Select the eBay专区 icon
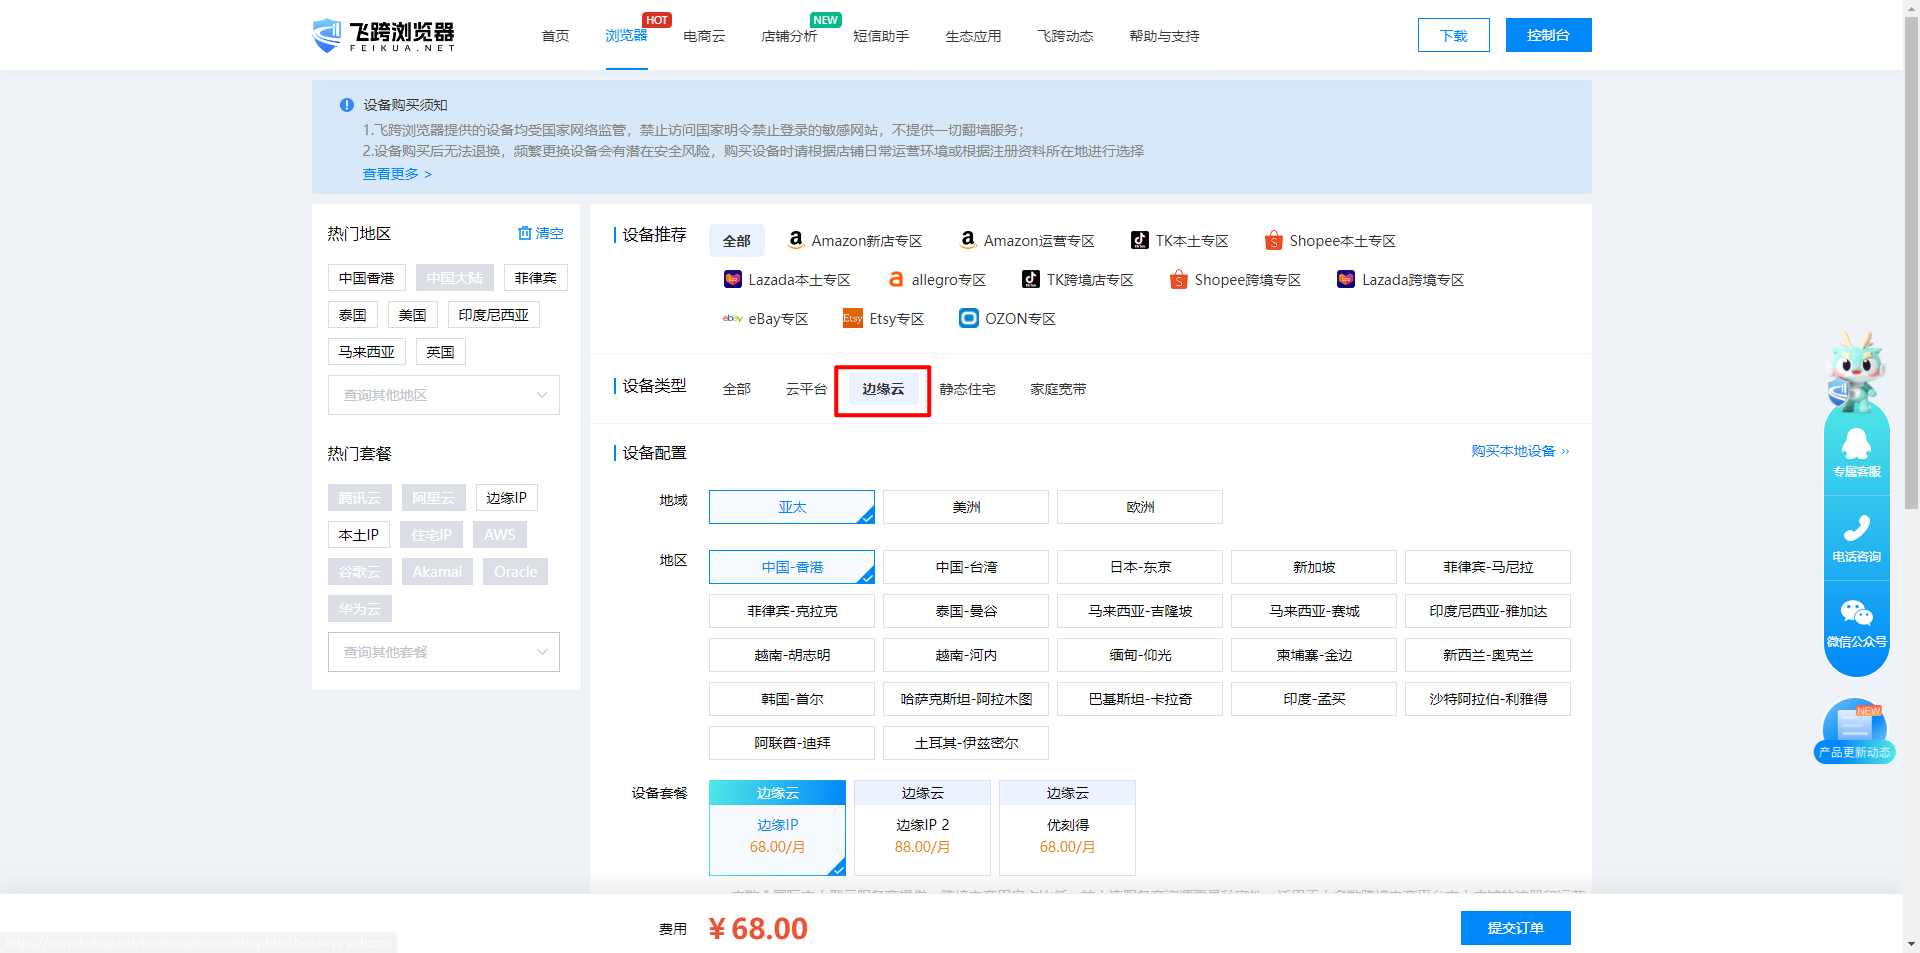 click(x=733, y=318)
